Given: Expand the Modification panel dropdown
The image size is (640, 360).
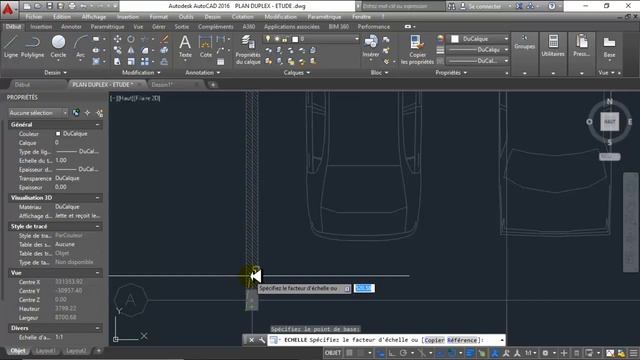Looking at the screenshot, I should point(141,73).
